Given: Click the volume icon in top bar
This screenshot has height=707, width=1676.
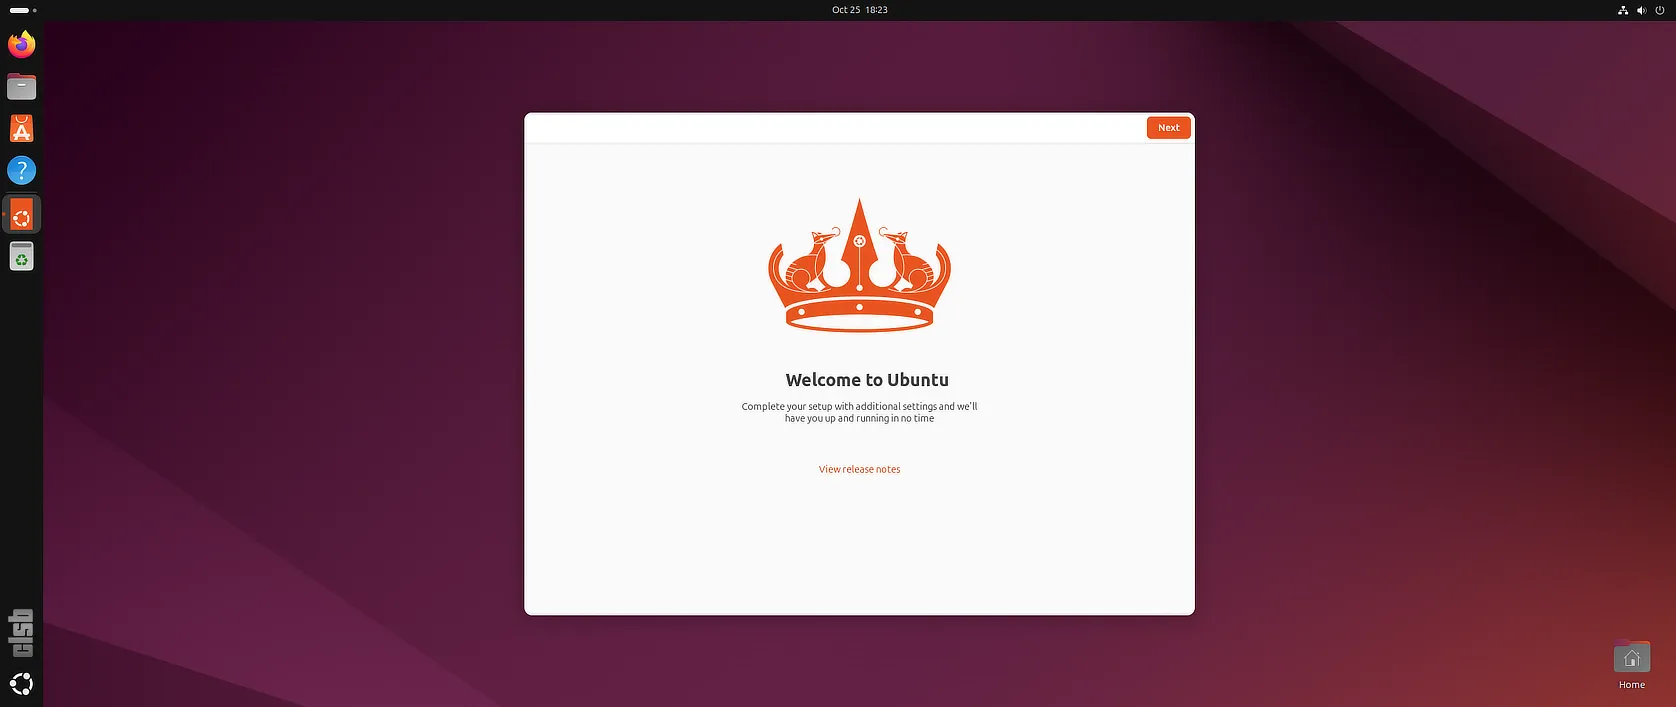Looking at the screenshot, I should [x=1641, y=10].
